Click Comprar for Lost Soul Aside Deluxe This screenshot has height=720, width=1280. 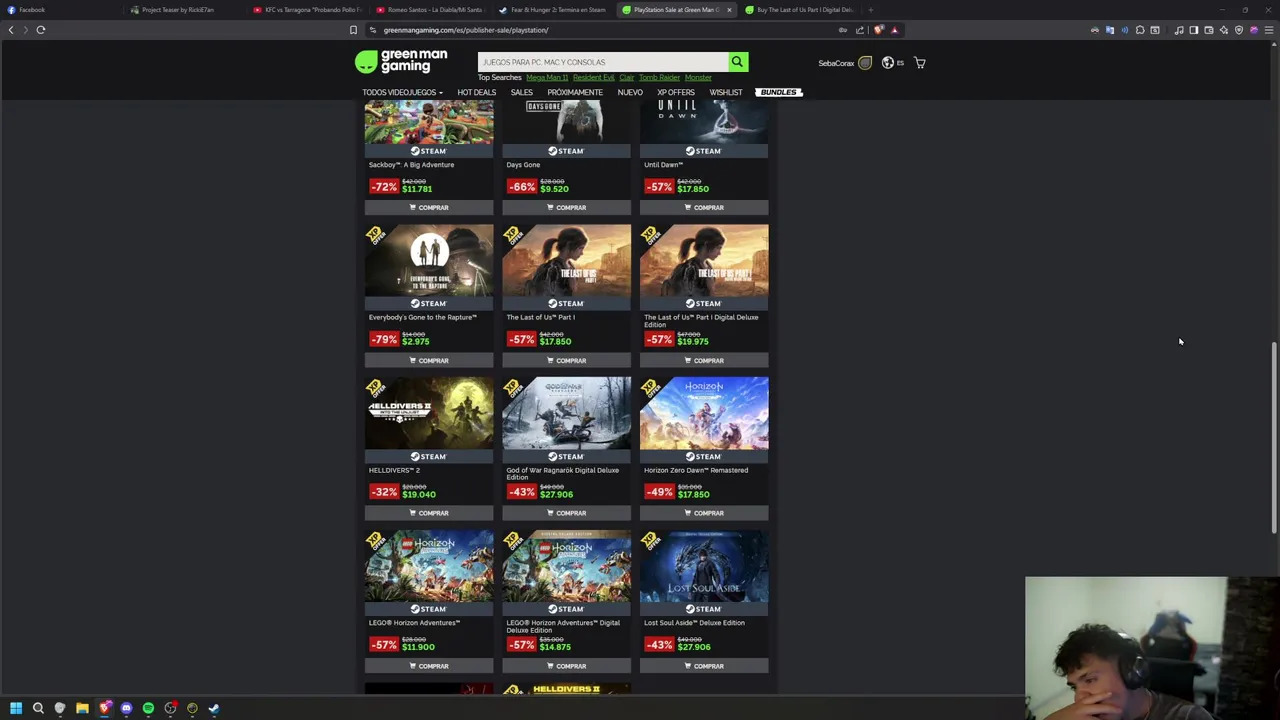tap(704, 666)
